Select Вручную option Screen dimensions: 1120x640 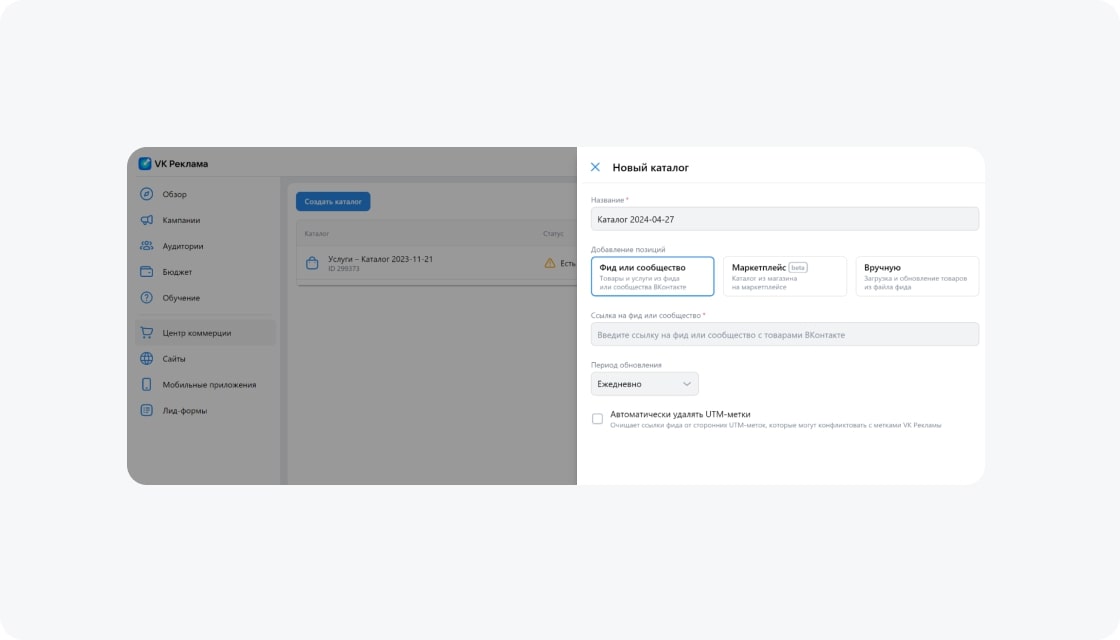coord(917,276)
